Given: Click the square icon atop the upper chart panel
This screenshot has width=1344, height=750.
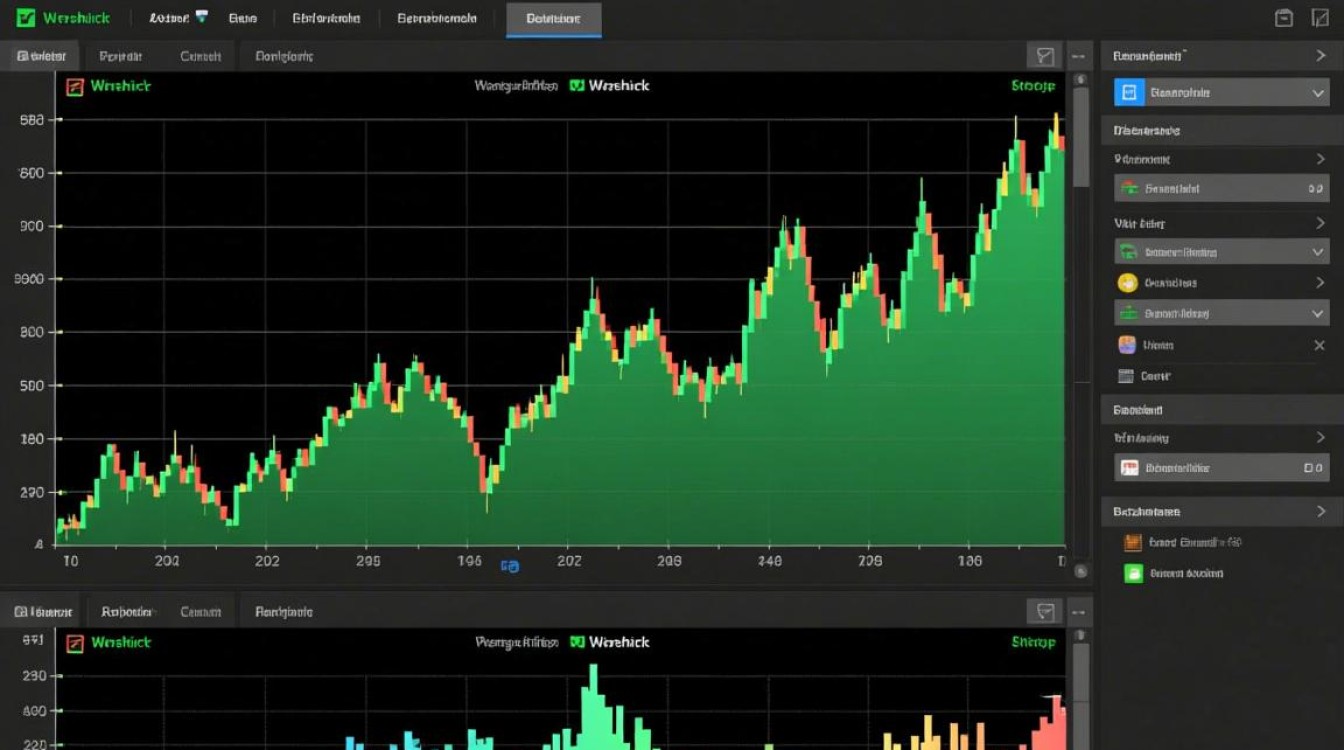Looking at the screenshot, I should pyautogui.click(x=1045, y=56).
